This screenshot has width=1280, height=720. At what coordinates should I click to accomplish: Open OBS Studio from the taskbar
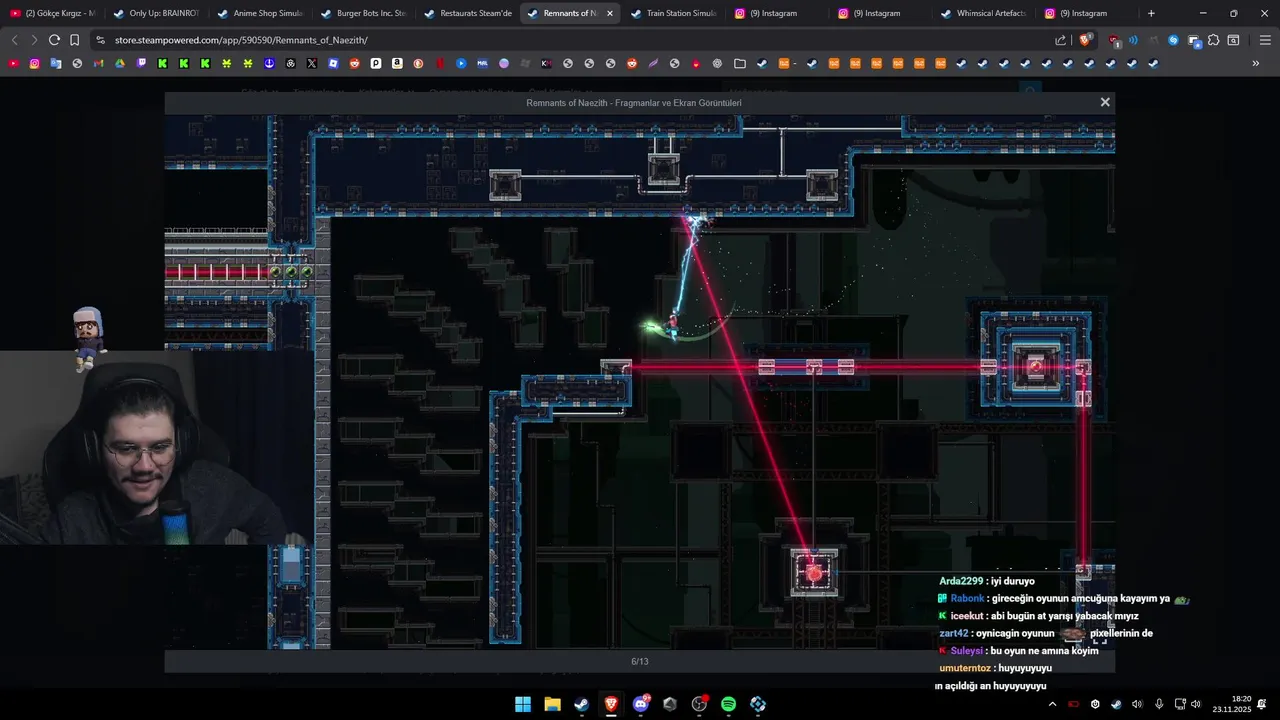(x=699, y=704)
